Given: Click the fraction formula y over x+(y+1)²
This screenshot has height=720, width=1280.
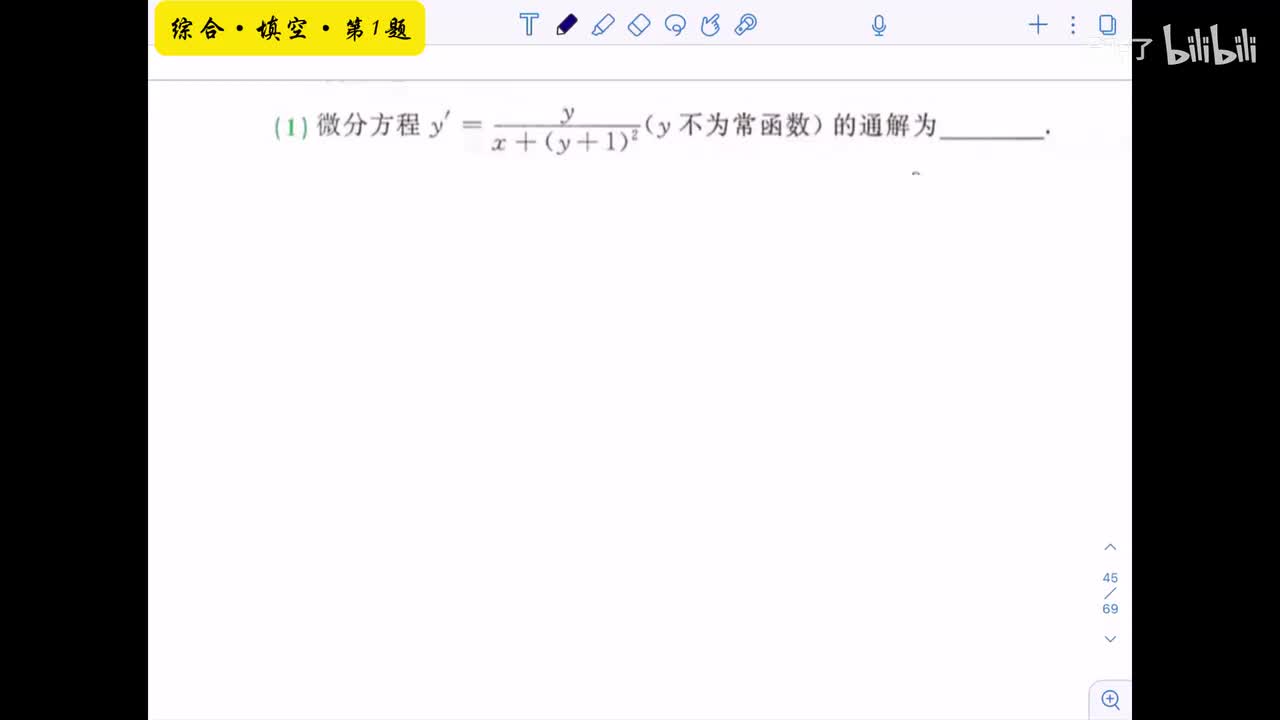Looking at the screenshot, I should pyautogui.click(x=566, y=129).
